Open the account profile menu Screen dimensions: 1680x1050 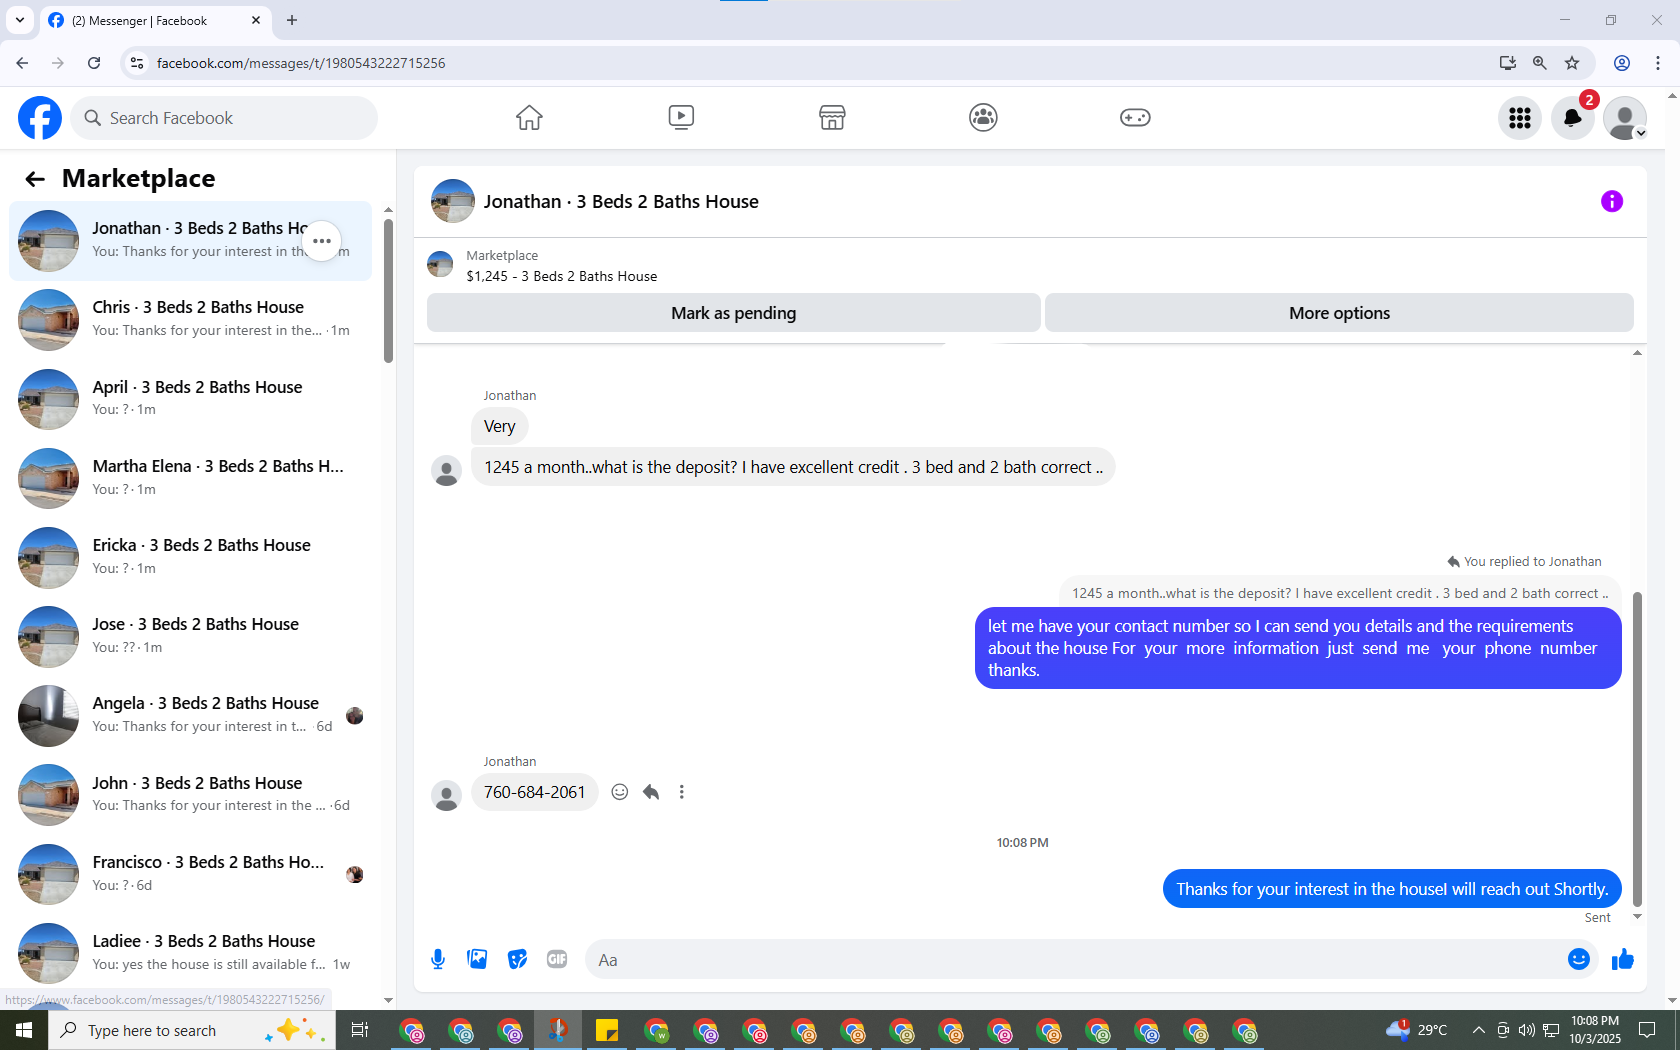pos(1625,118)
